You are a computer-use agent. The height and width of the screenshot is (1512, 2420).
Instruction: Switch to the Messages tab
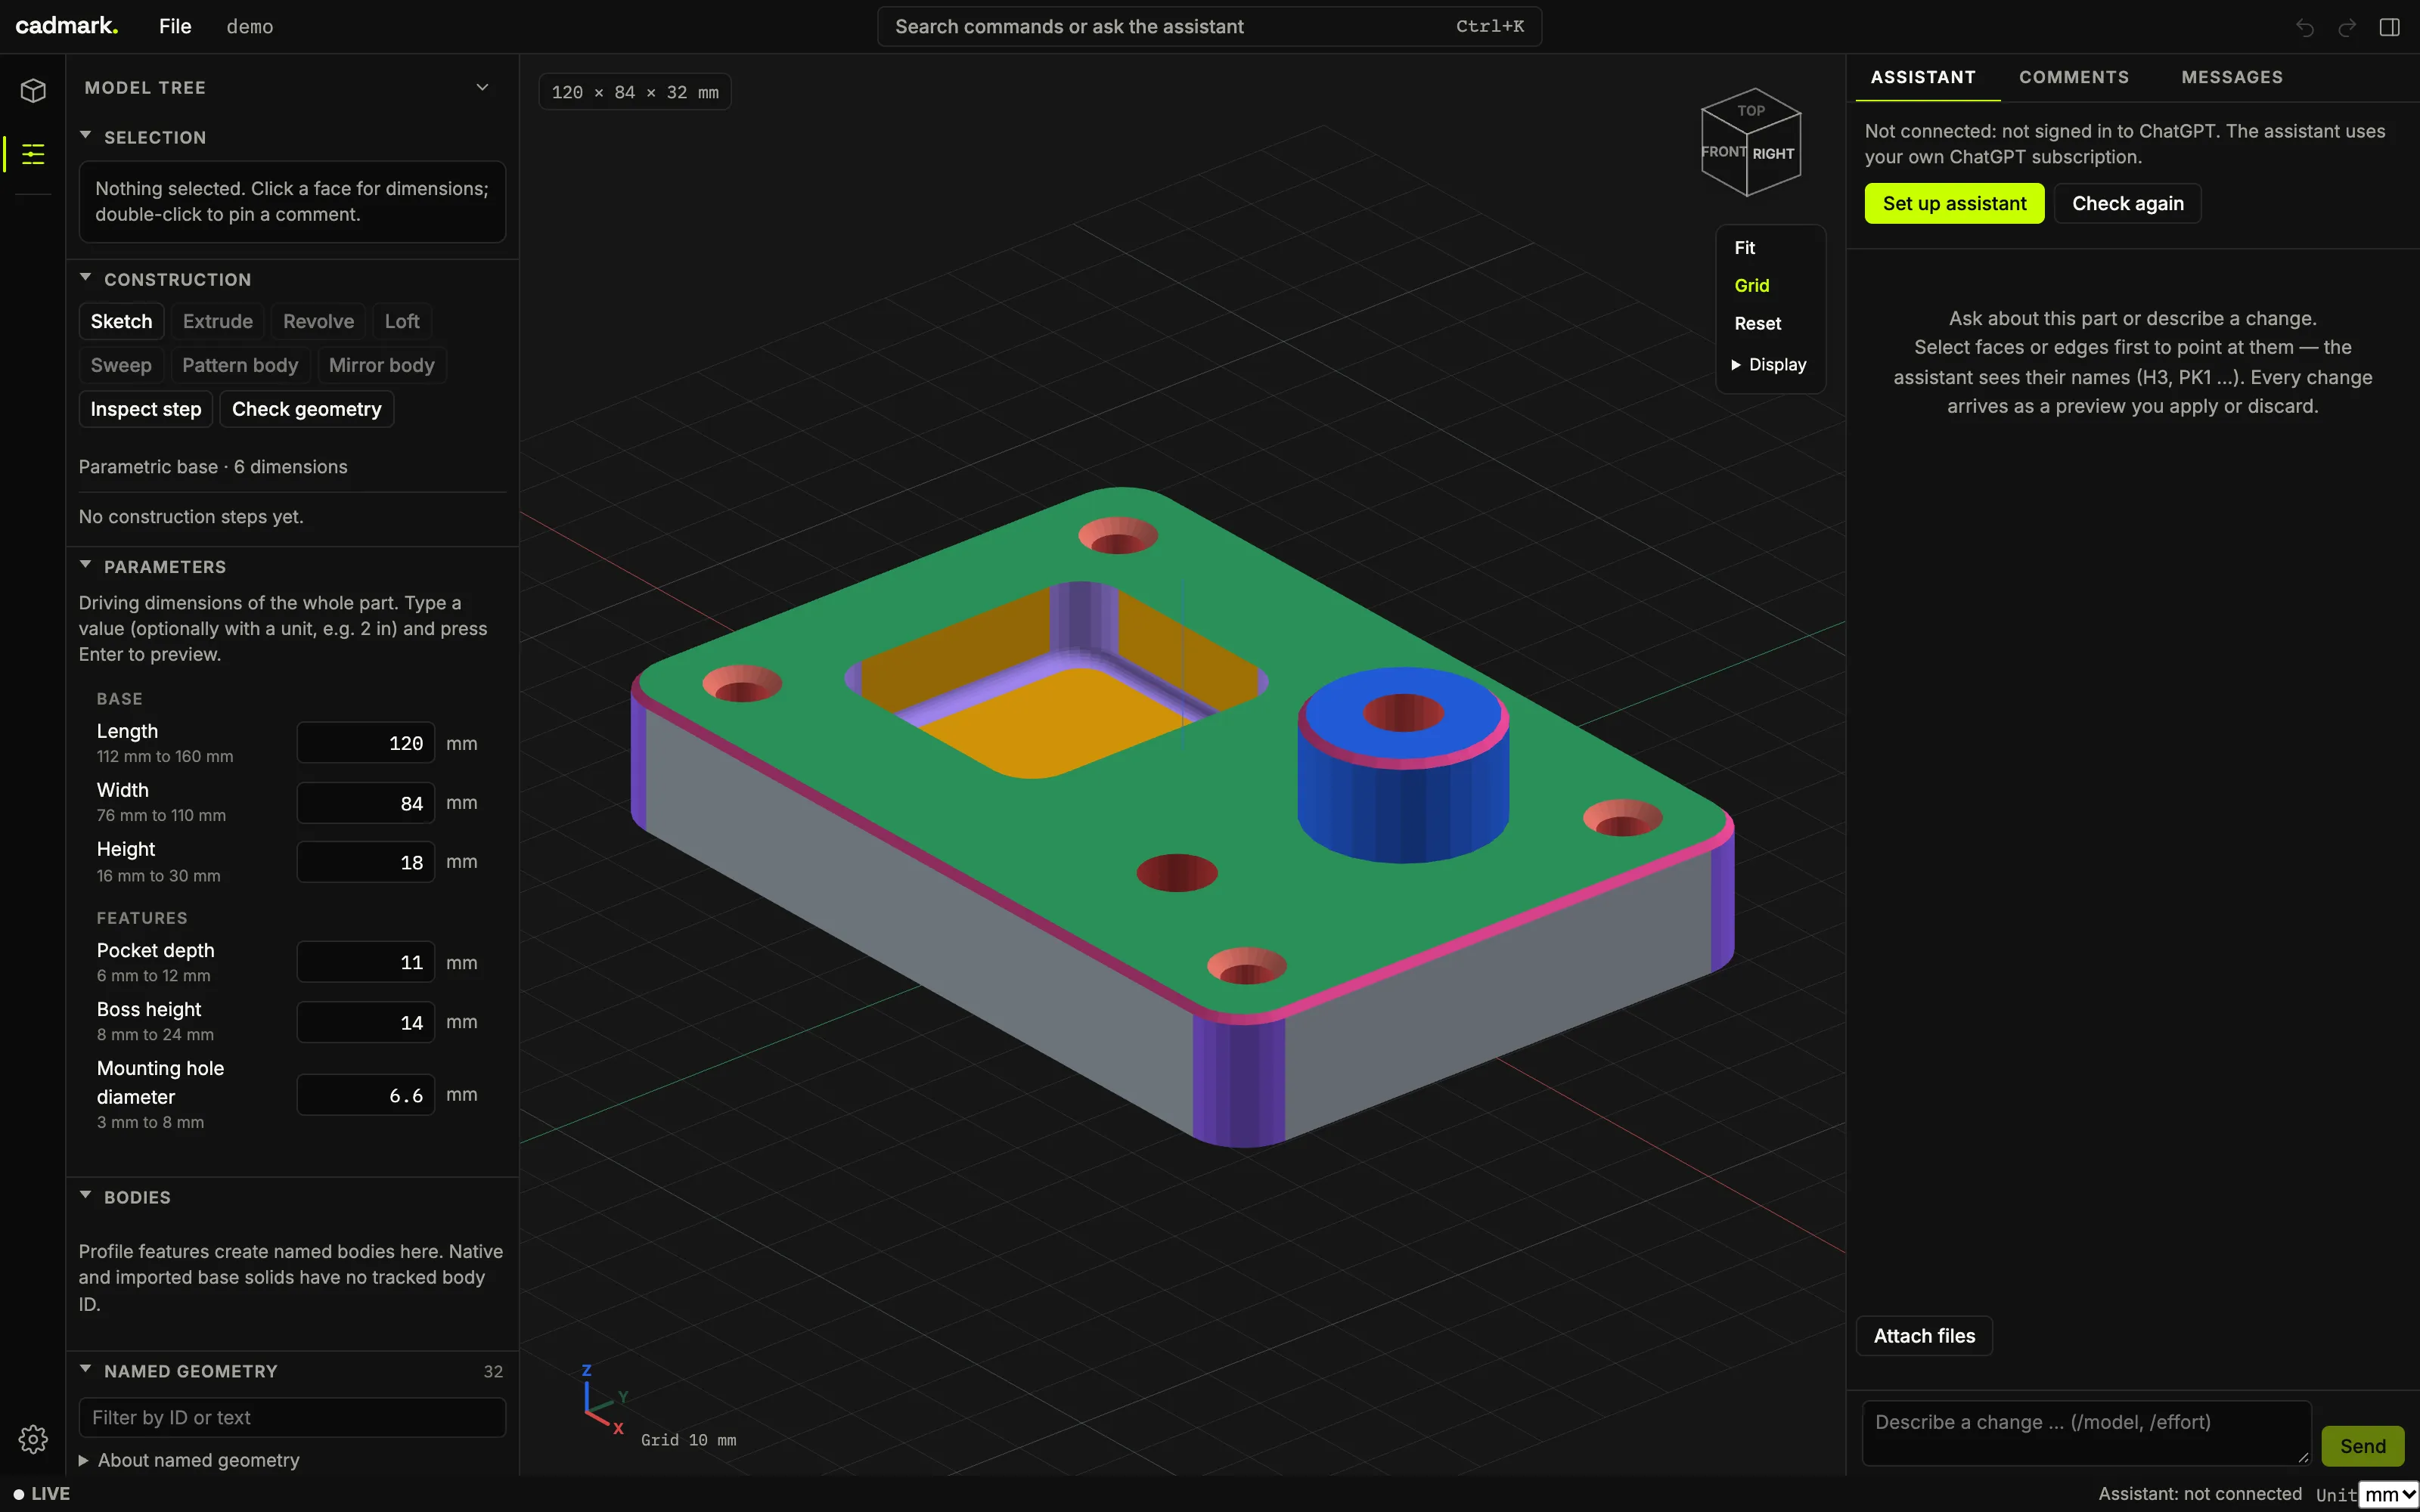2231,78
